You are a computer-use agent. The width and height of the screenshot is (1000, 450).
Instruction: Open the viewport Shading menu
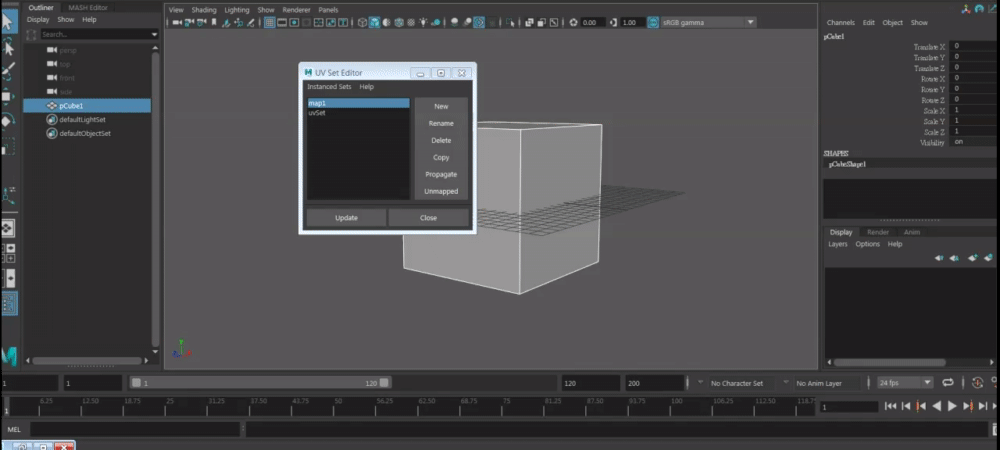pos(204,10)
